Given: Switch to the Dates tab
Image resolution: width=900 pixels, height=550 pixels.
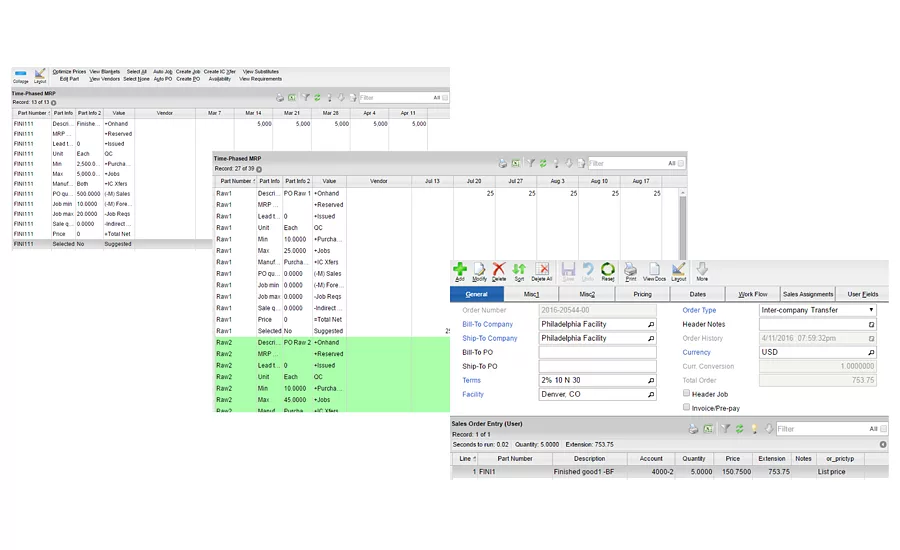Looking at the screenshot, I should [697, 294].
